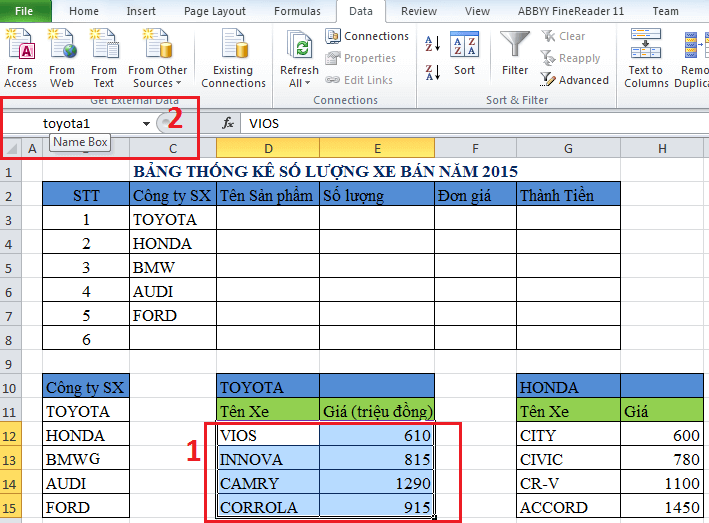Select column D header
The width and height of the screenshot is (709, 523).
point(268,148)
